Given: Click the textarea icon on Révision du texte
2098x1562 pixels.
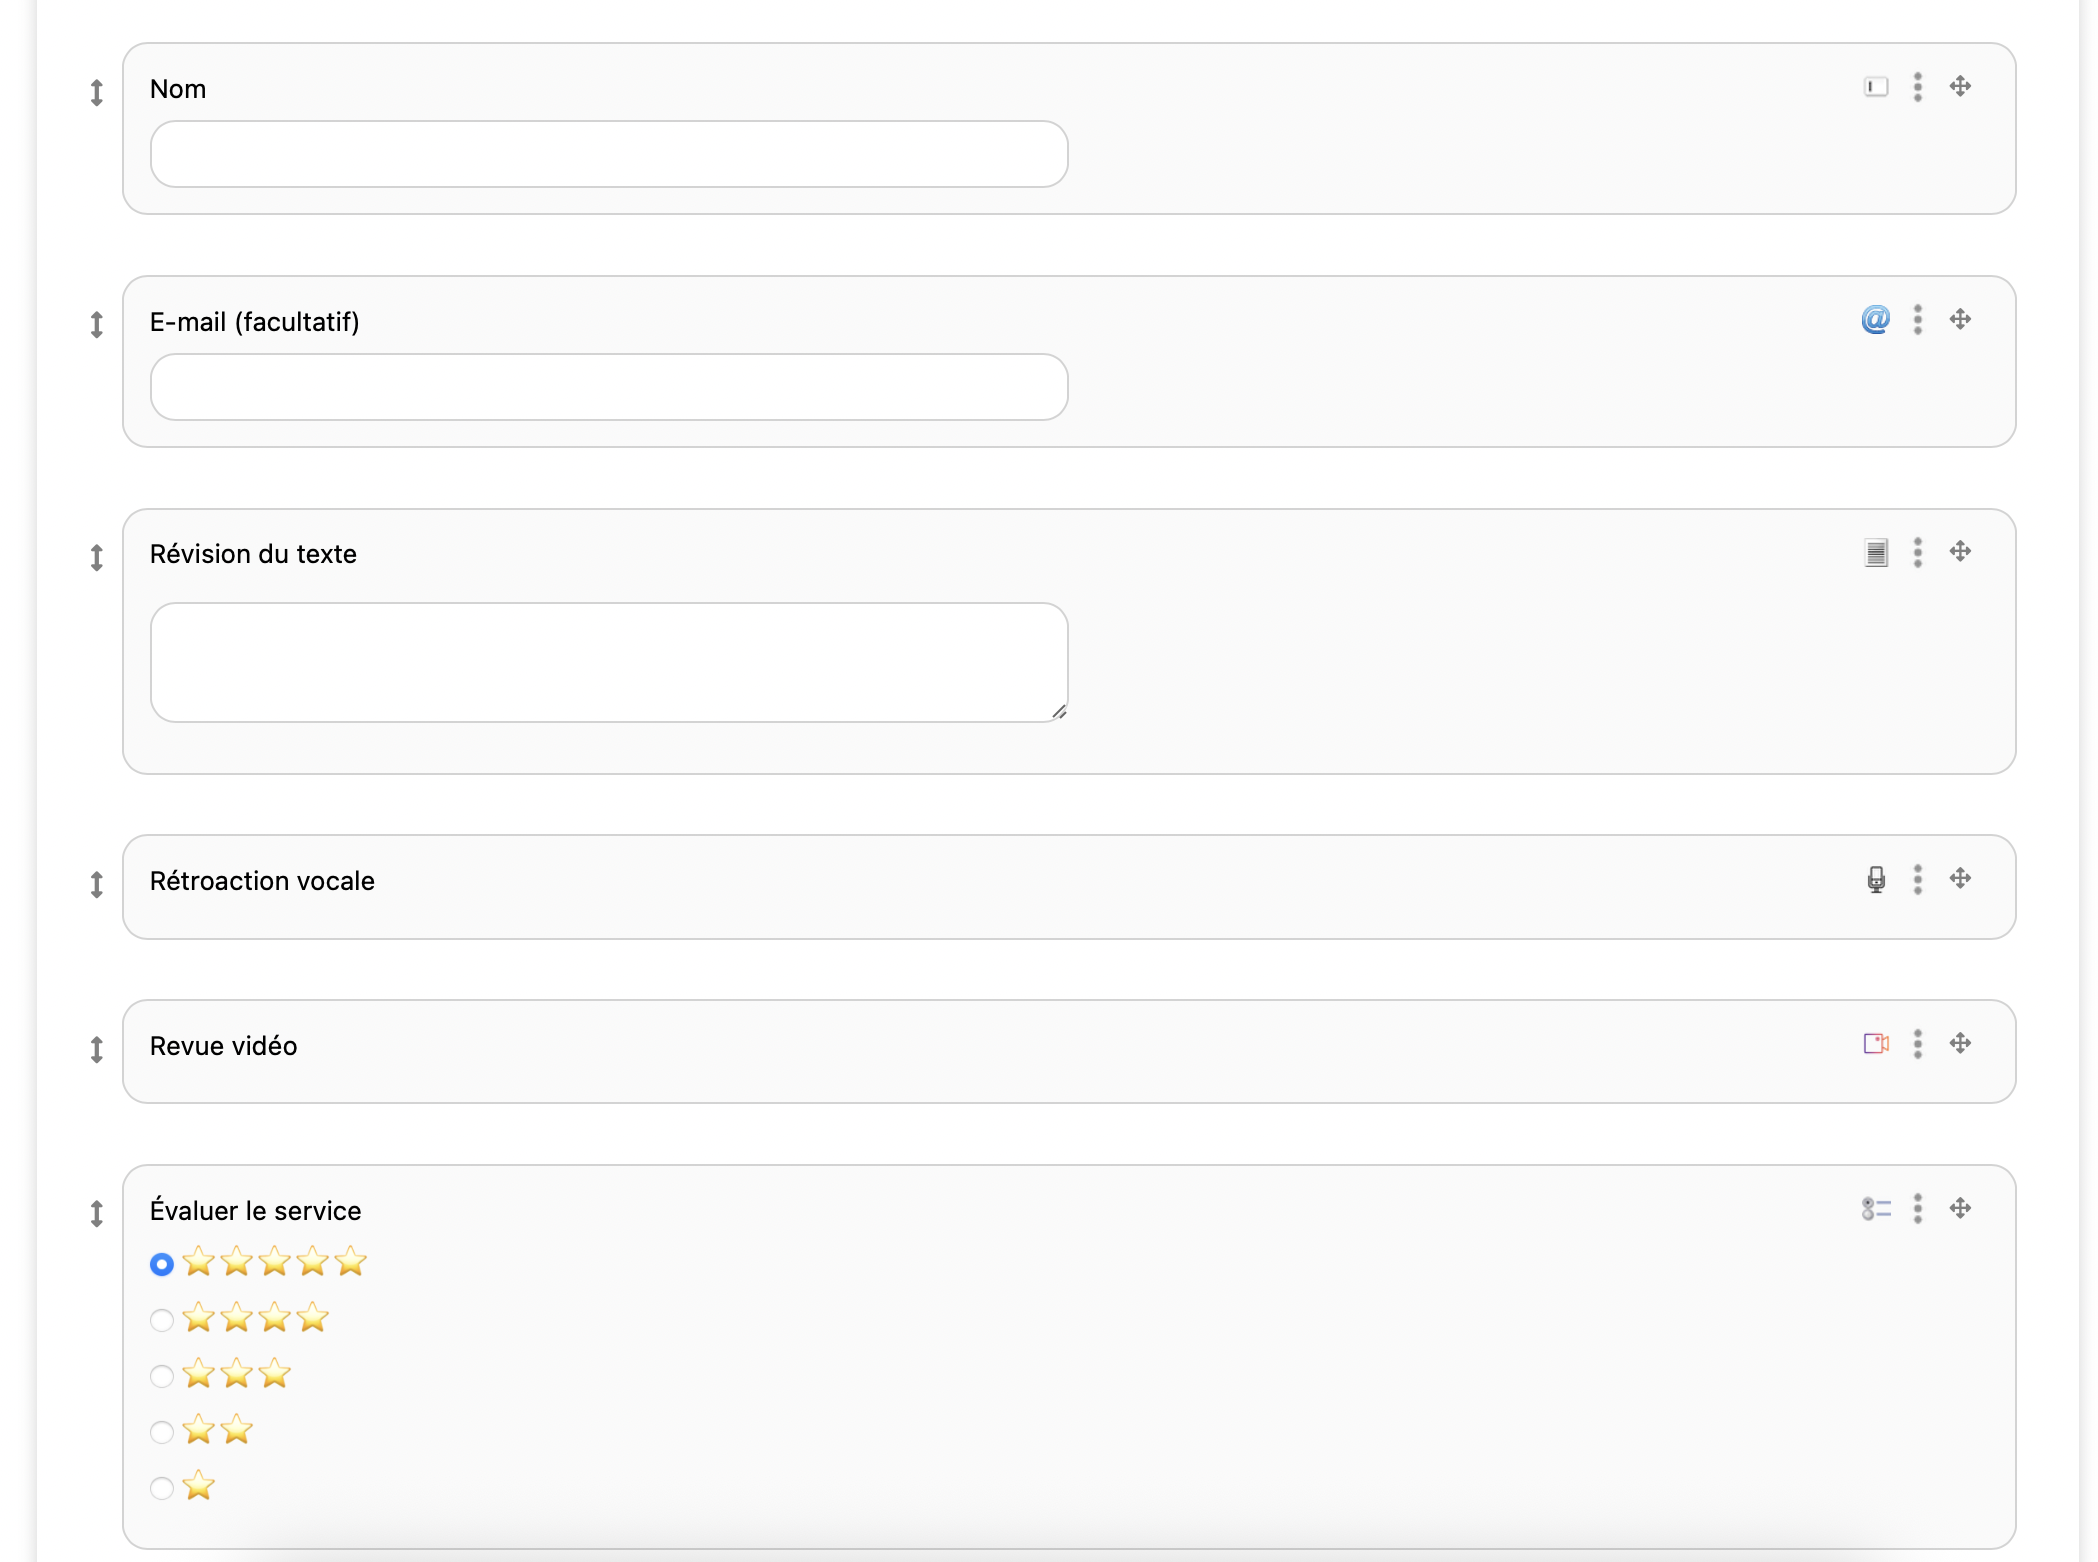Looking at the screenshot, I should pos(1876,552).
